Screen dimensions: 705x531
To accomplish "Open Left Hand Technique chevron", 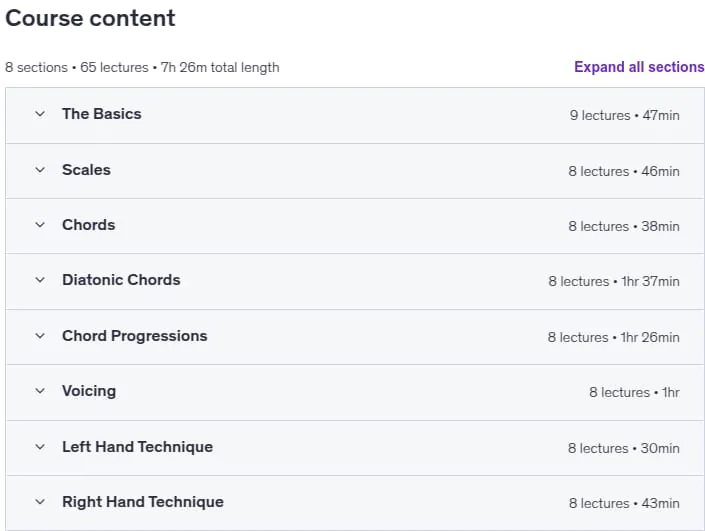I will pos(40,447).
